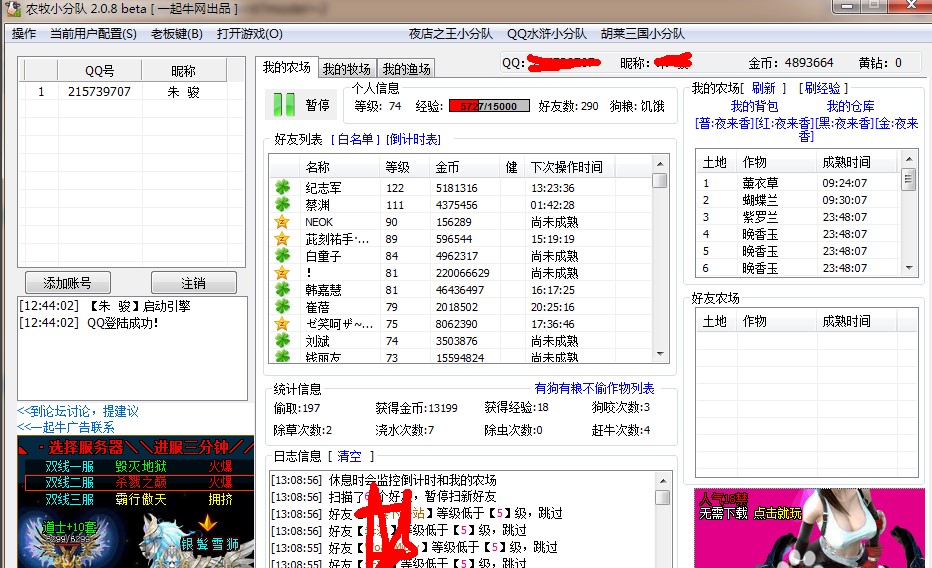Viewport: 932px width, 568px height.
Task: Click star icon beside NEOK
Action: tap(282, 222)
